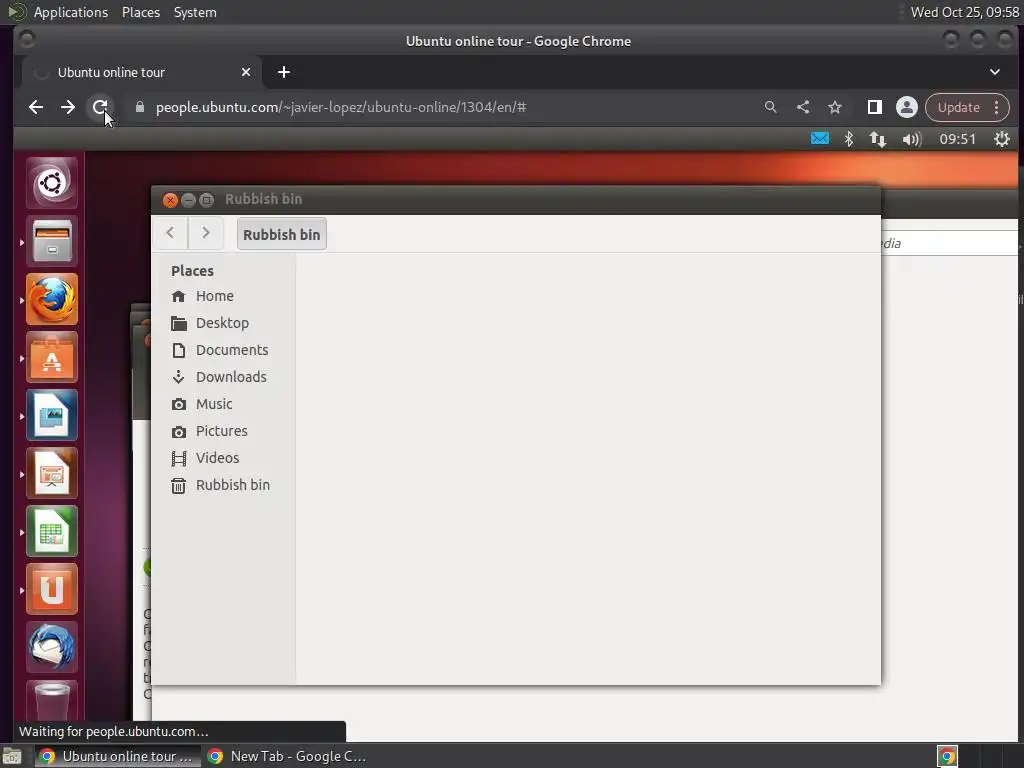
Task: Open the Ubuntu Dash home launcher
Action: tap(52, 183)
